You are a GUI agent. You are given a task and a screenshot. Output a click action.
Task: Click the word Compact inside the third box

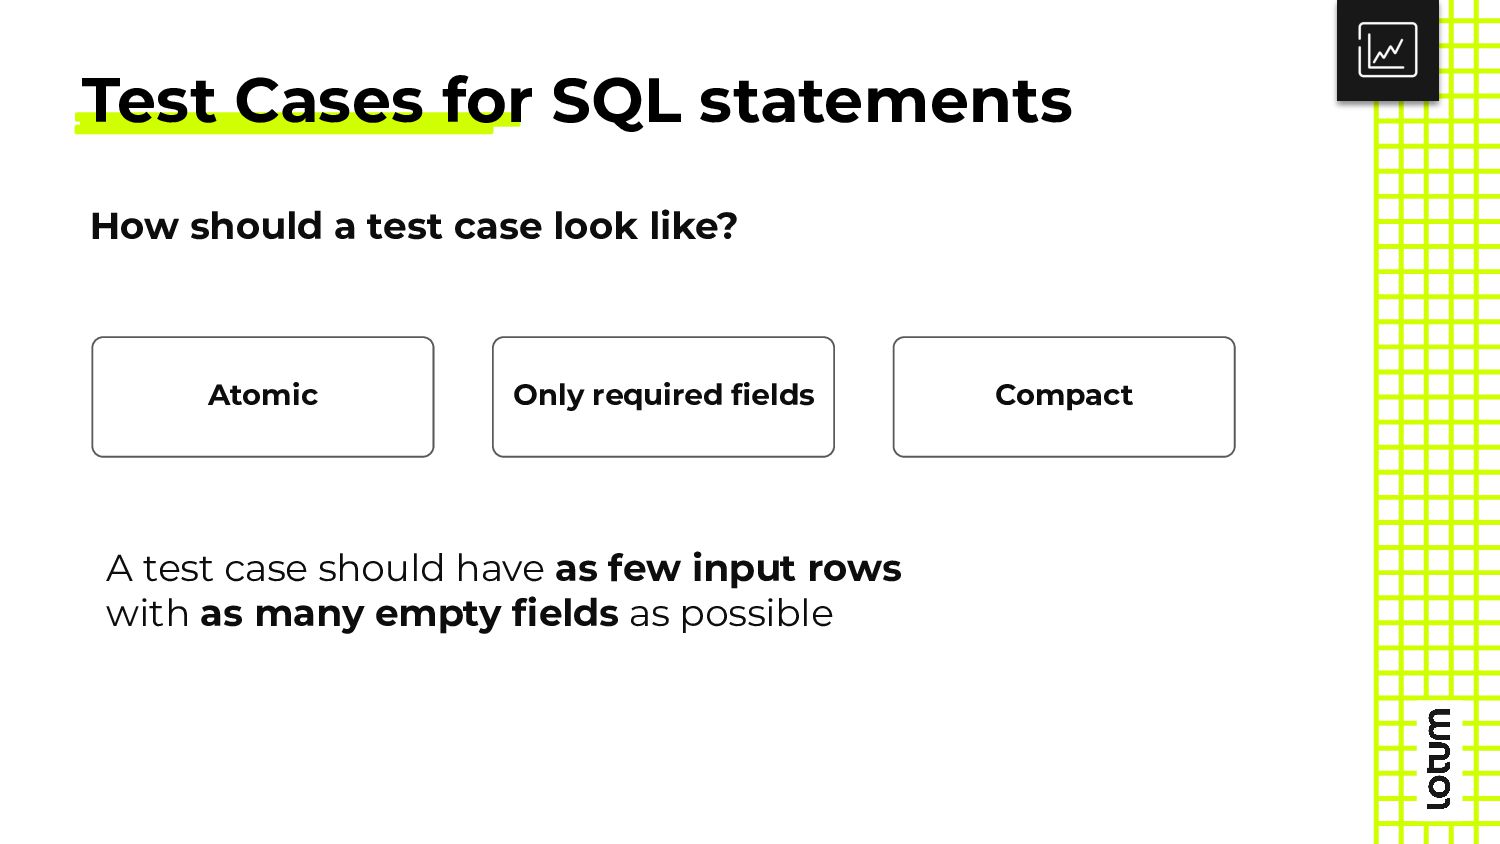pos(1064,396)
